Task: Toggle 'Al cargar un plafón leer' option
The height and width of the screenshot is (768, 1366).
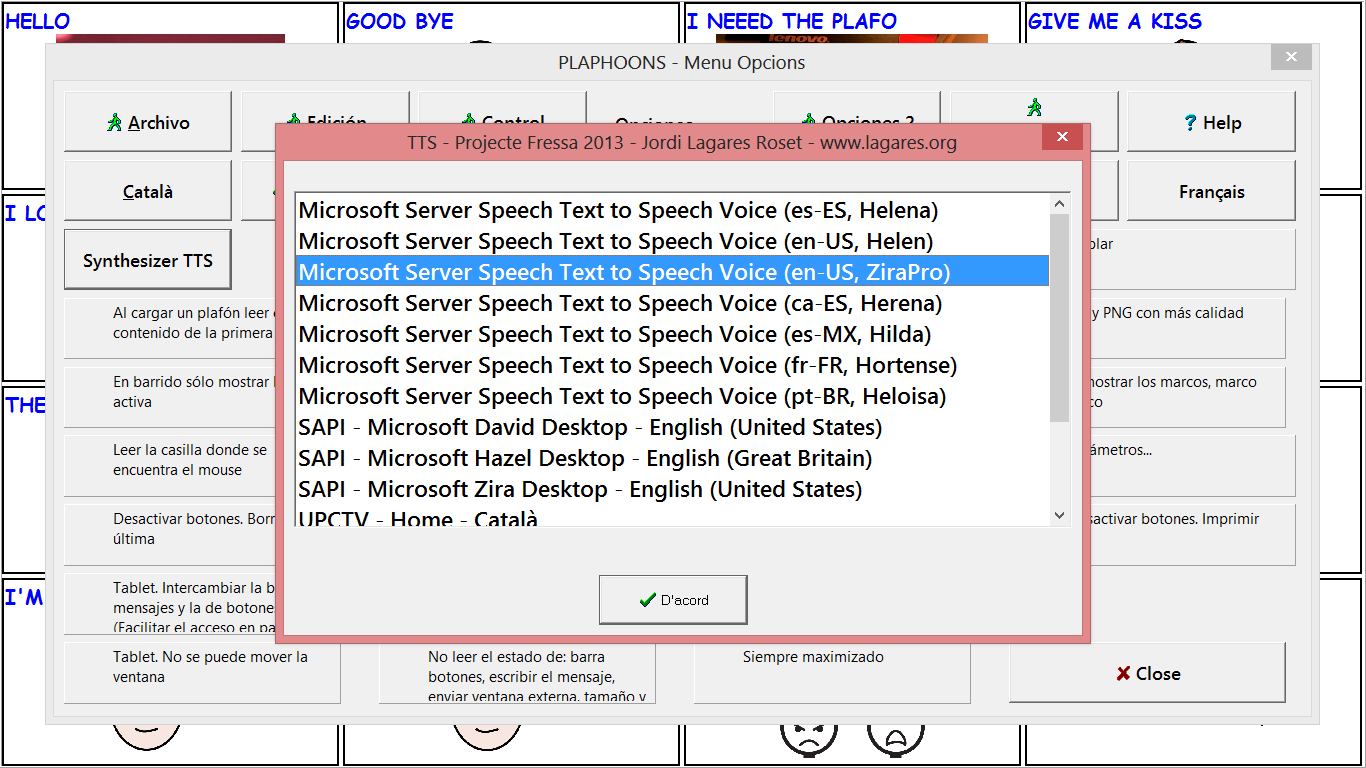Action: 170,327
